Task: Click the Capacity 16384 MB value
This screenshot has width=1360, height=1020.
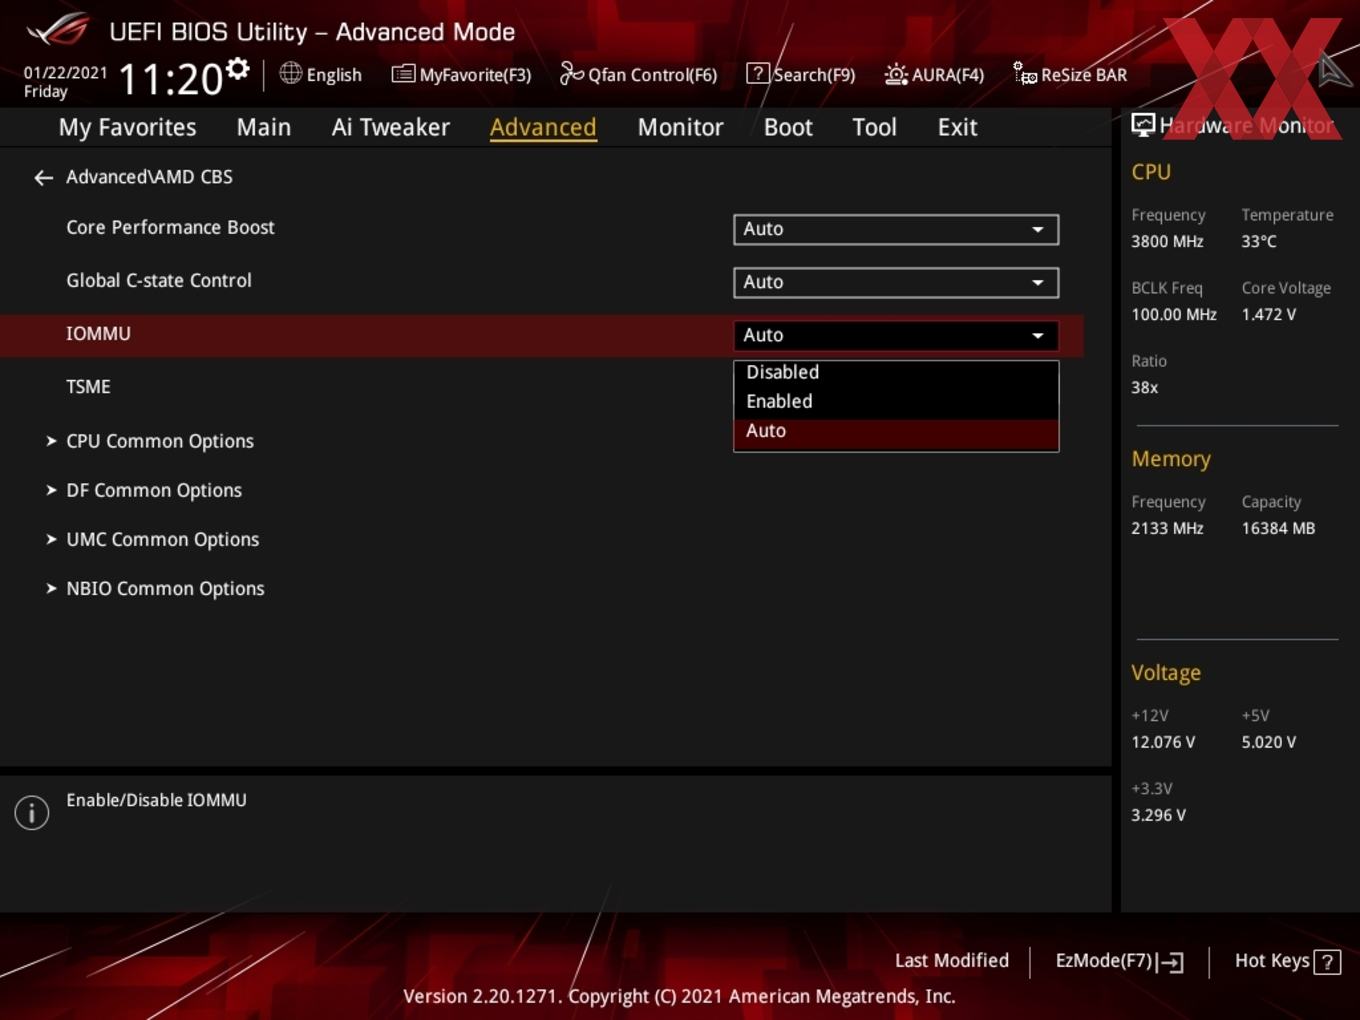Action: click(x=1278, y=528)
